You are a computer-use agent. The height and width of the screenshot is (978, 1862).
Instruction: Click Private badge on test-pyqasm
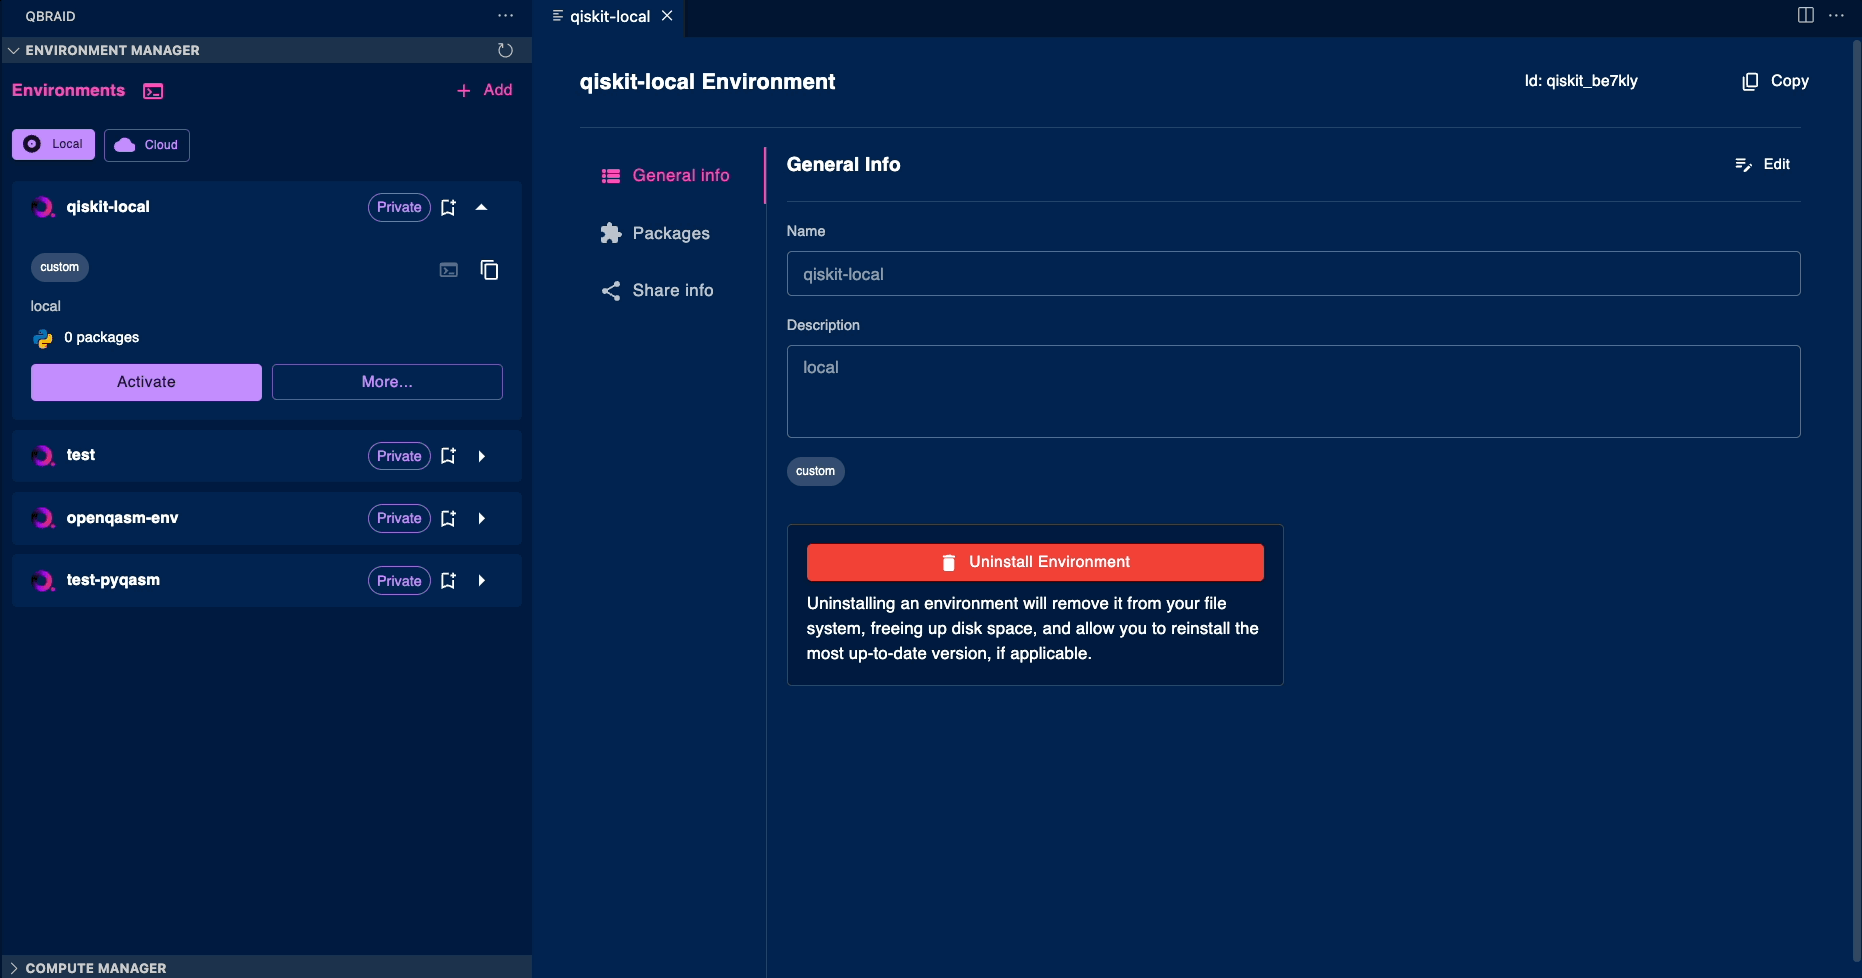coord(399,581)
